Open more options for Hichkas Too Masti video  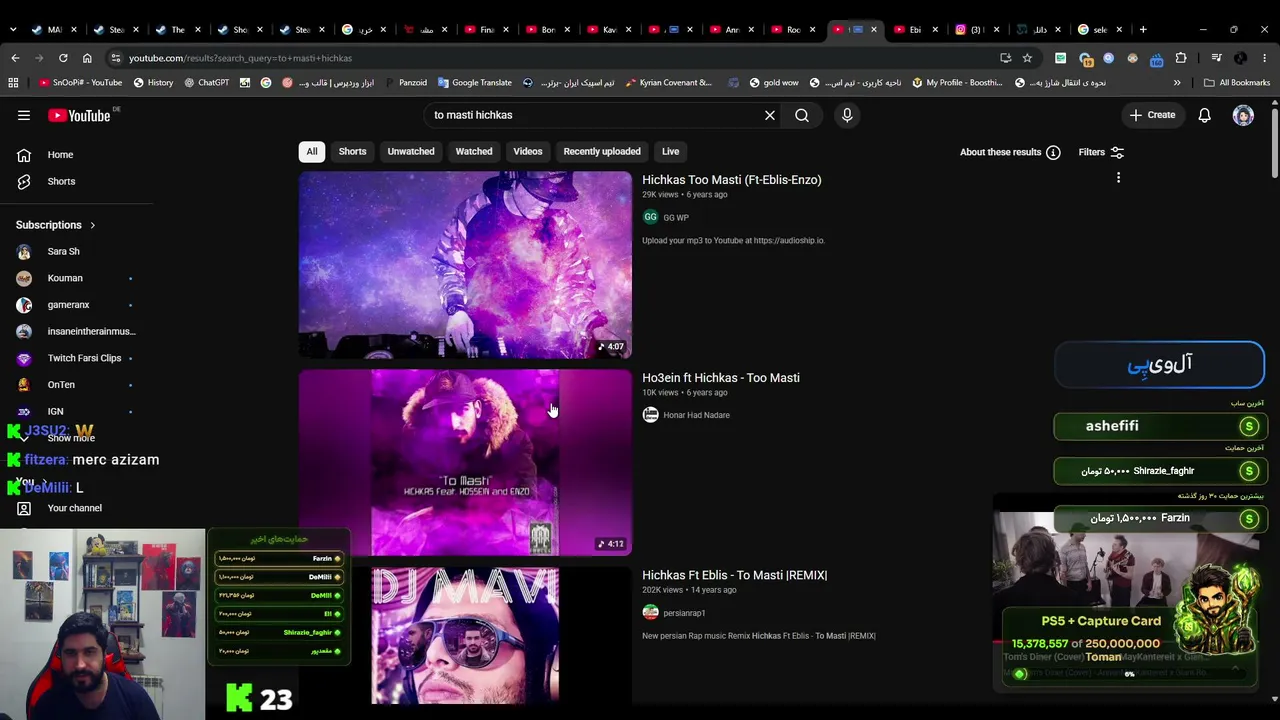click(1118, 178)
